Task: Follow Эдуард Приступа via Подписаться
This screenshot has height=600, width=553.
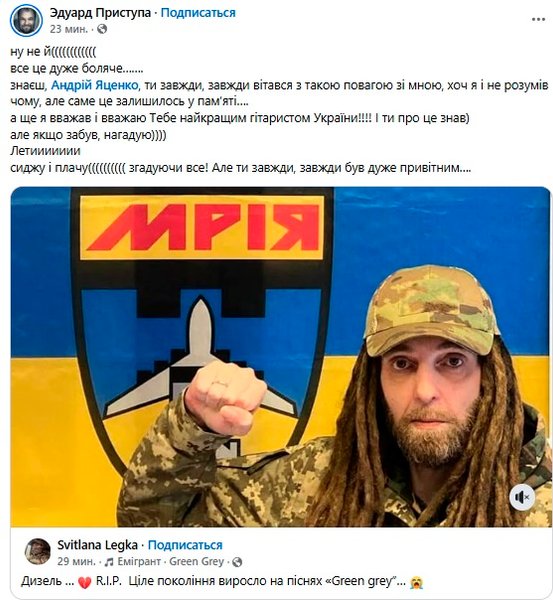Action: [198, 13]
